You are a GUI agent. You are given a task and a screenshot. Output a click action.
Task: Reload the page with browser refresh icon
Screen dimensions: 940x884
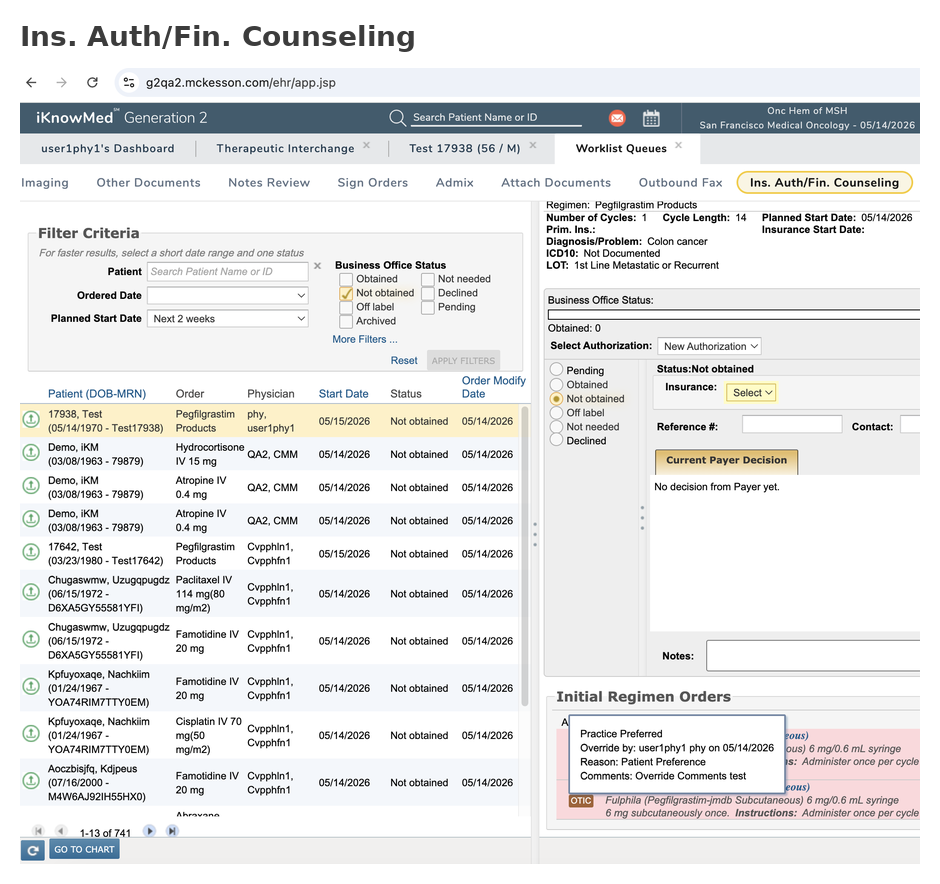[x=92, y=82]
